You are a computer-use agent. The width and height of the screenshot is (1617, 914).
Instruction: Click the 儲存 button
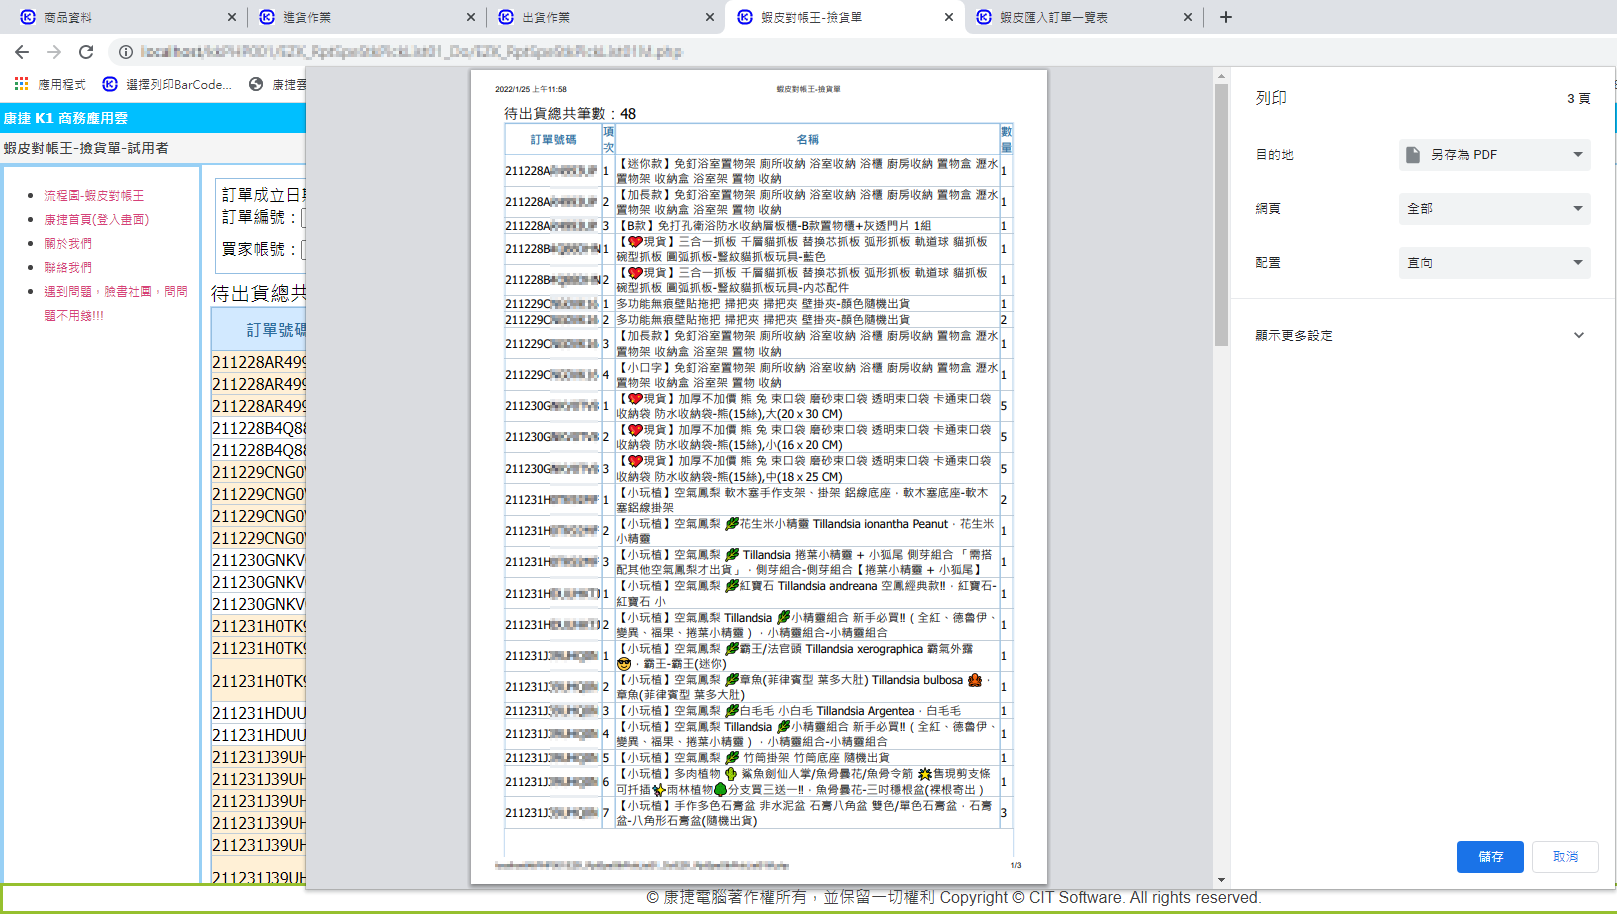pos(1490,857)
